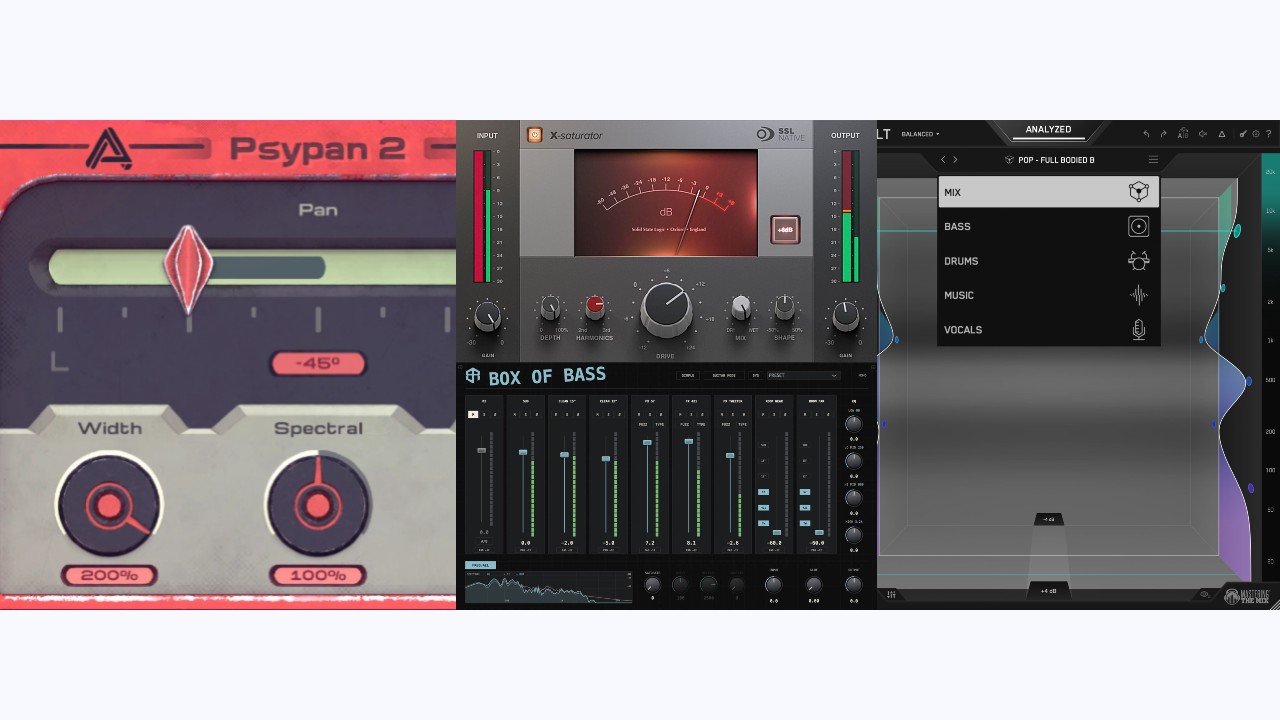Click the highlighted Freq All button

[480, 565]
